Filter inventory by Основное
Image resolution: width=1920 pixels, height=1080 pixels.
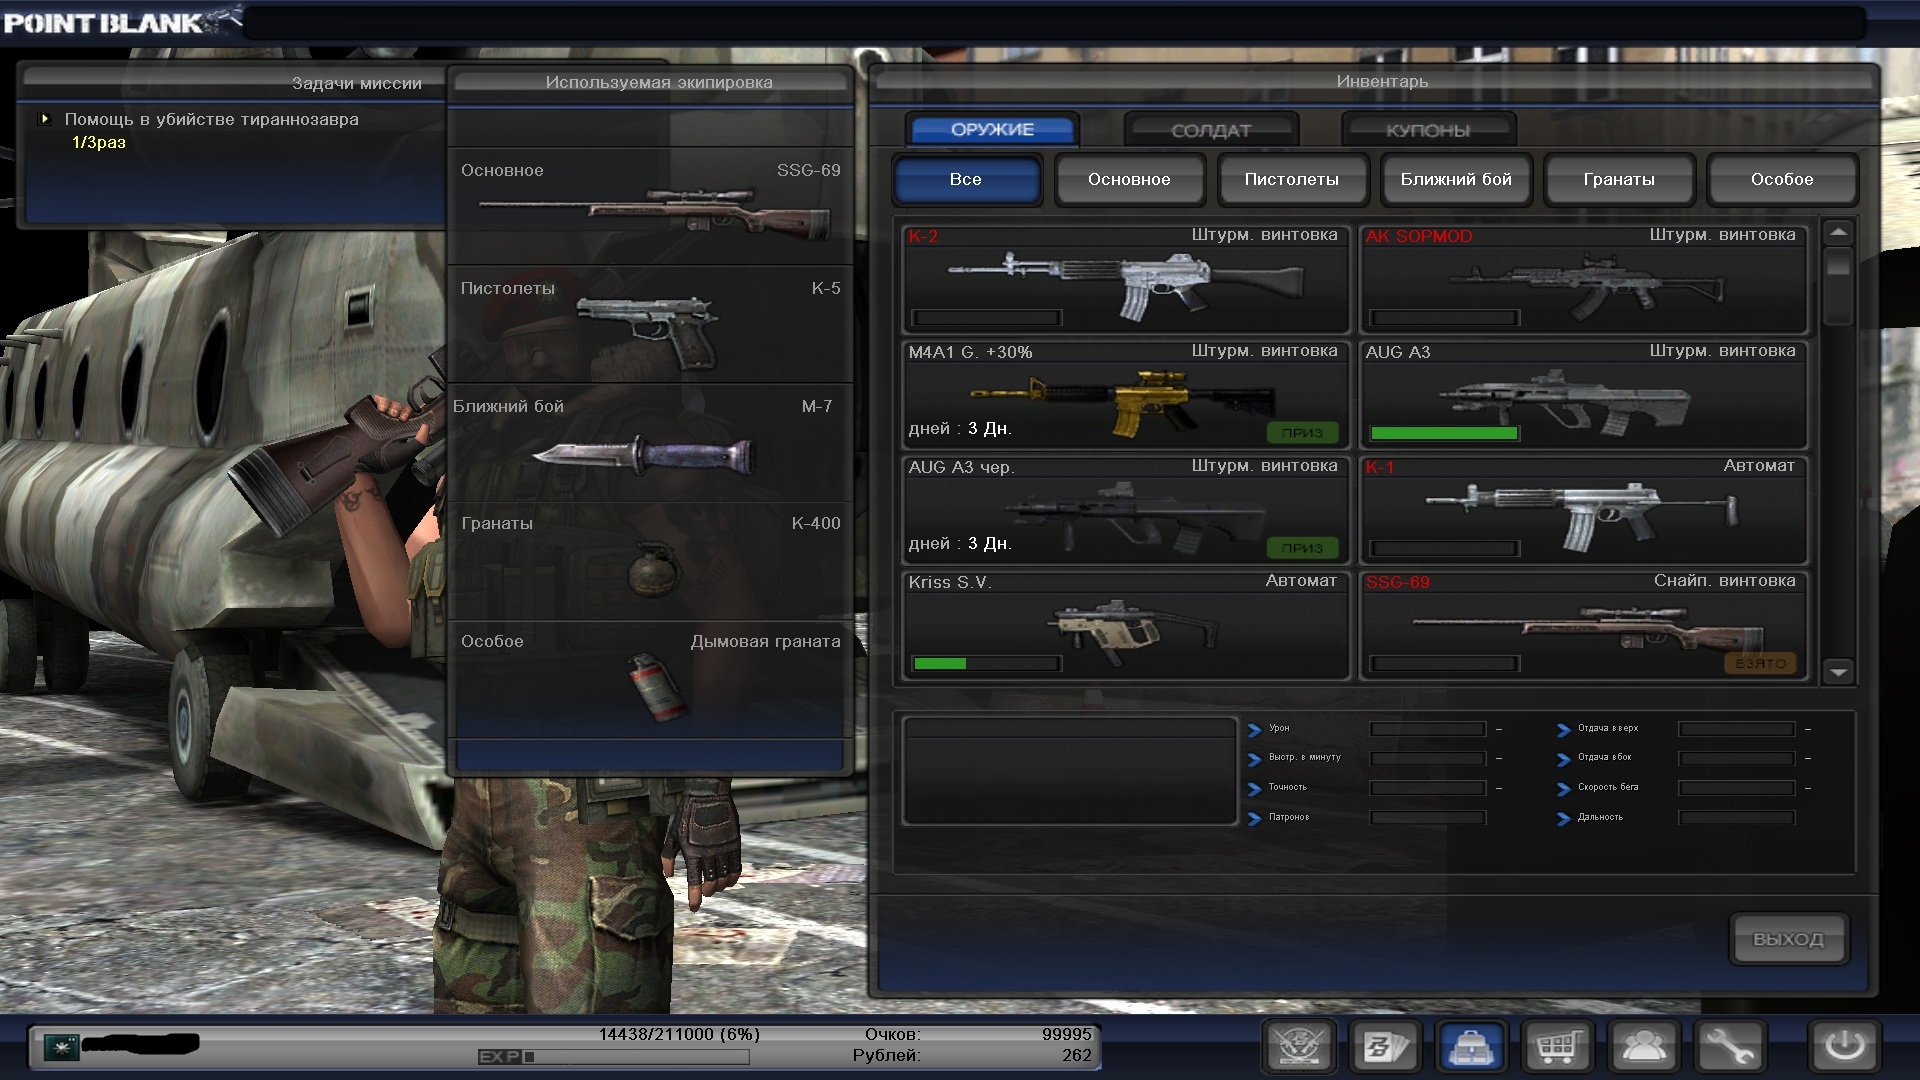(1129, 180)
